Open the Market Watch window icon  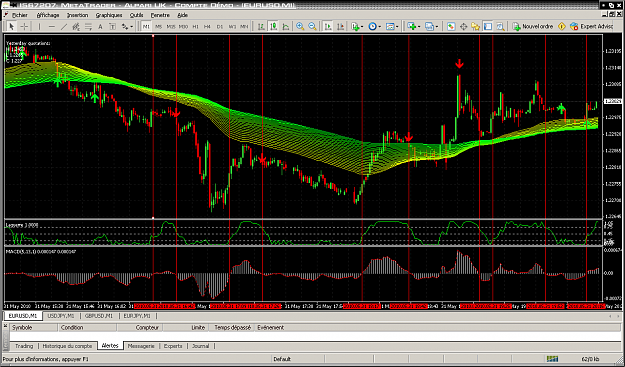(451, 27)
